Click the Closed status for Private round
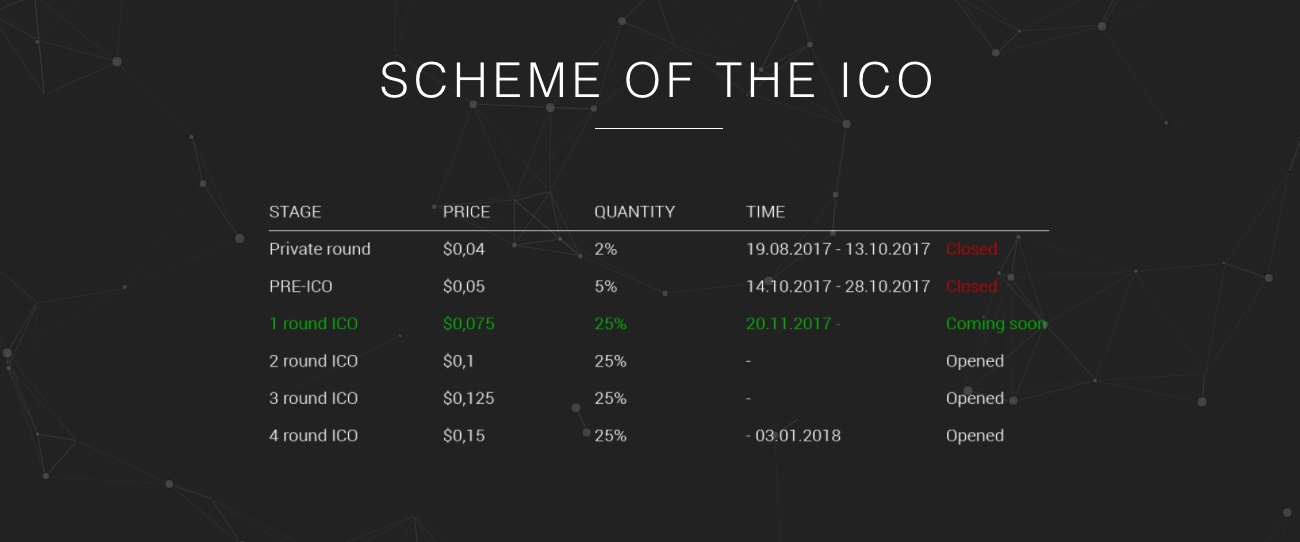Image resolution: width=1300 pixels, height=542 pixels. click(x=972, y=249)
